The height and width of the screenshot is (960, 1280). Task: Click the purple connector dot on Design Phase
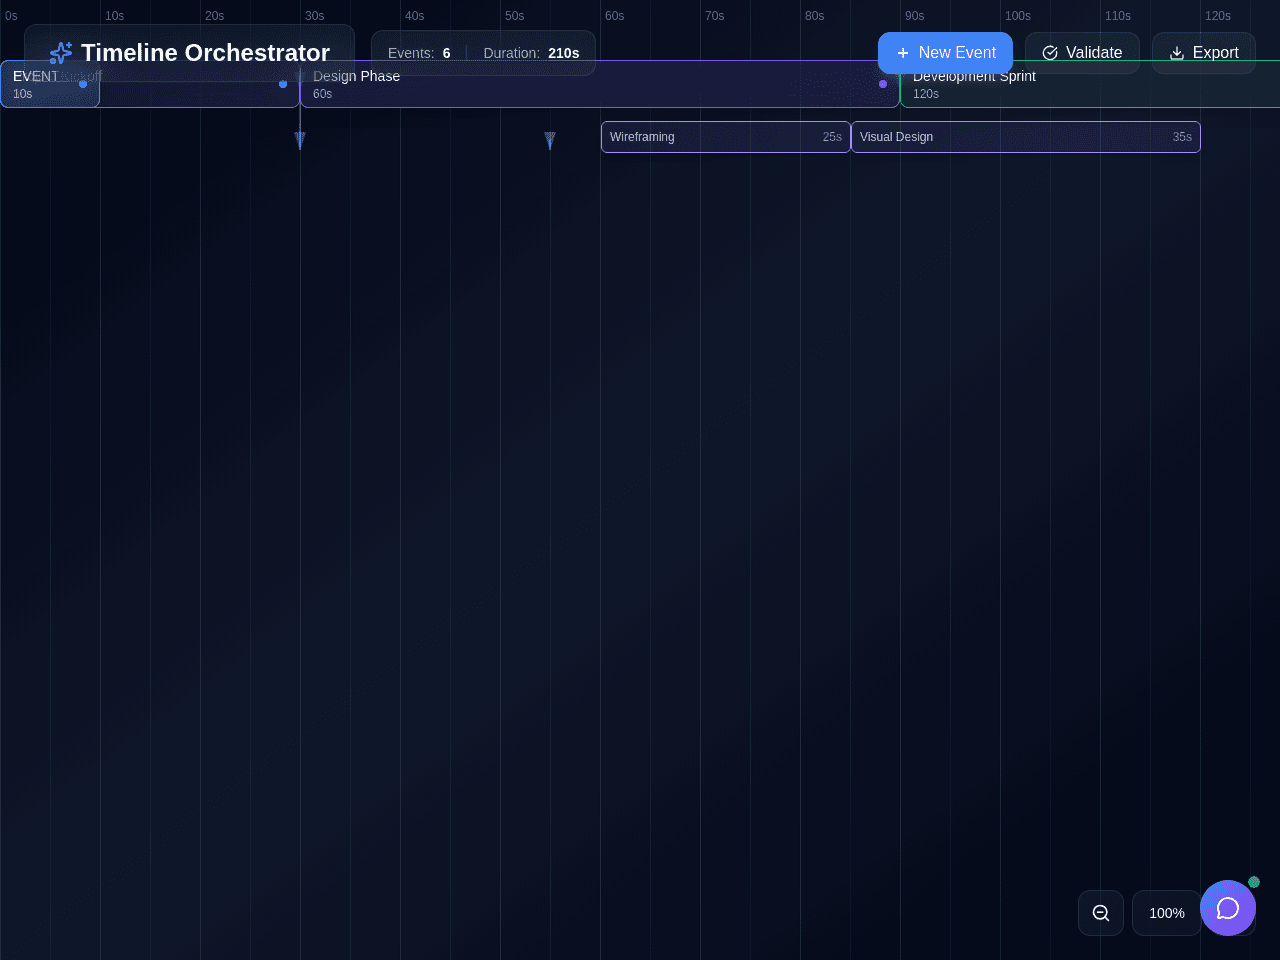click(883, 84)
